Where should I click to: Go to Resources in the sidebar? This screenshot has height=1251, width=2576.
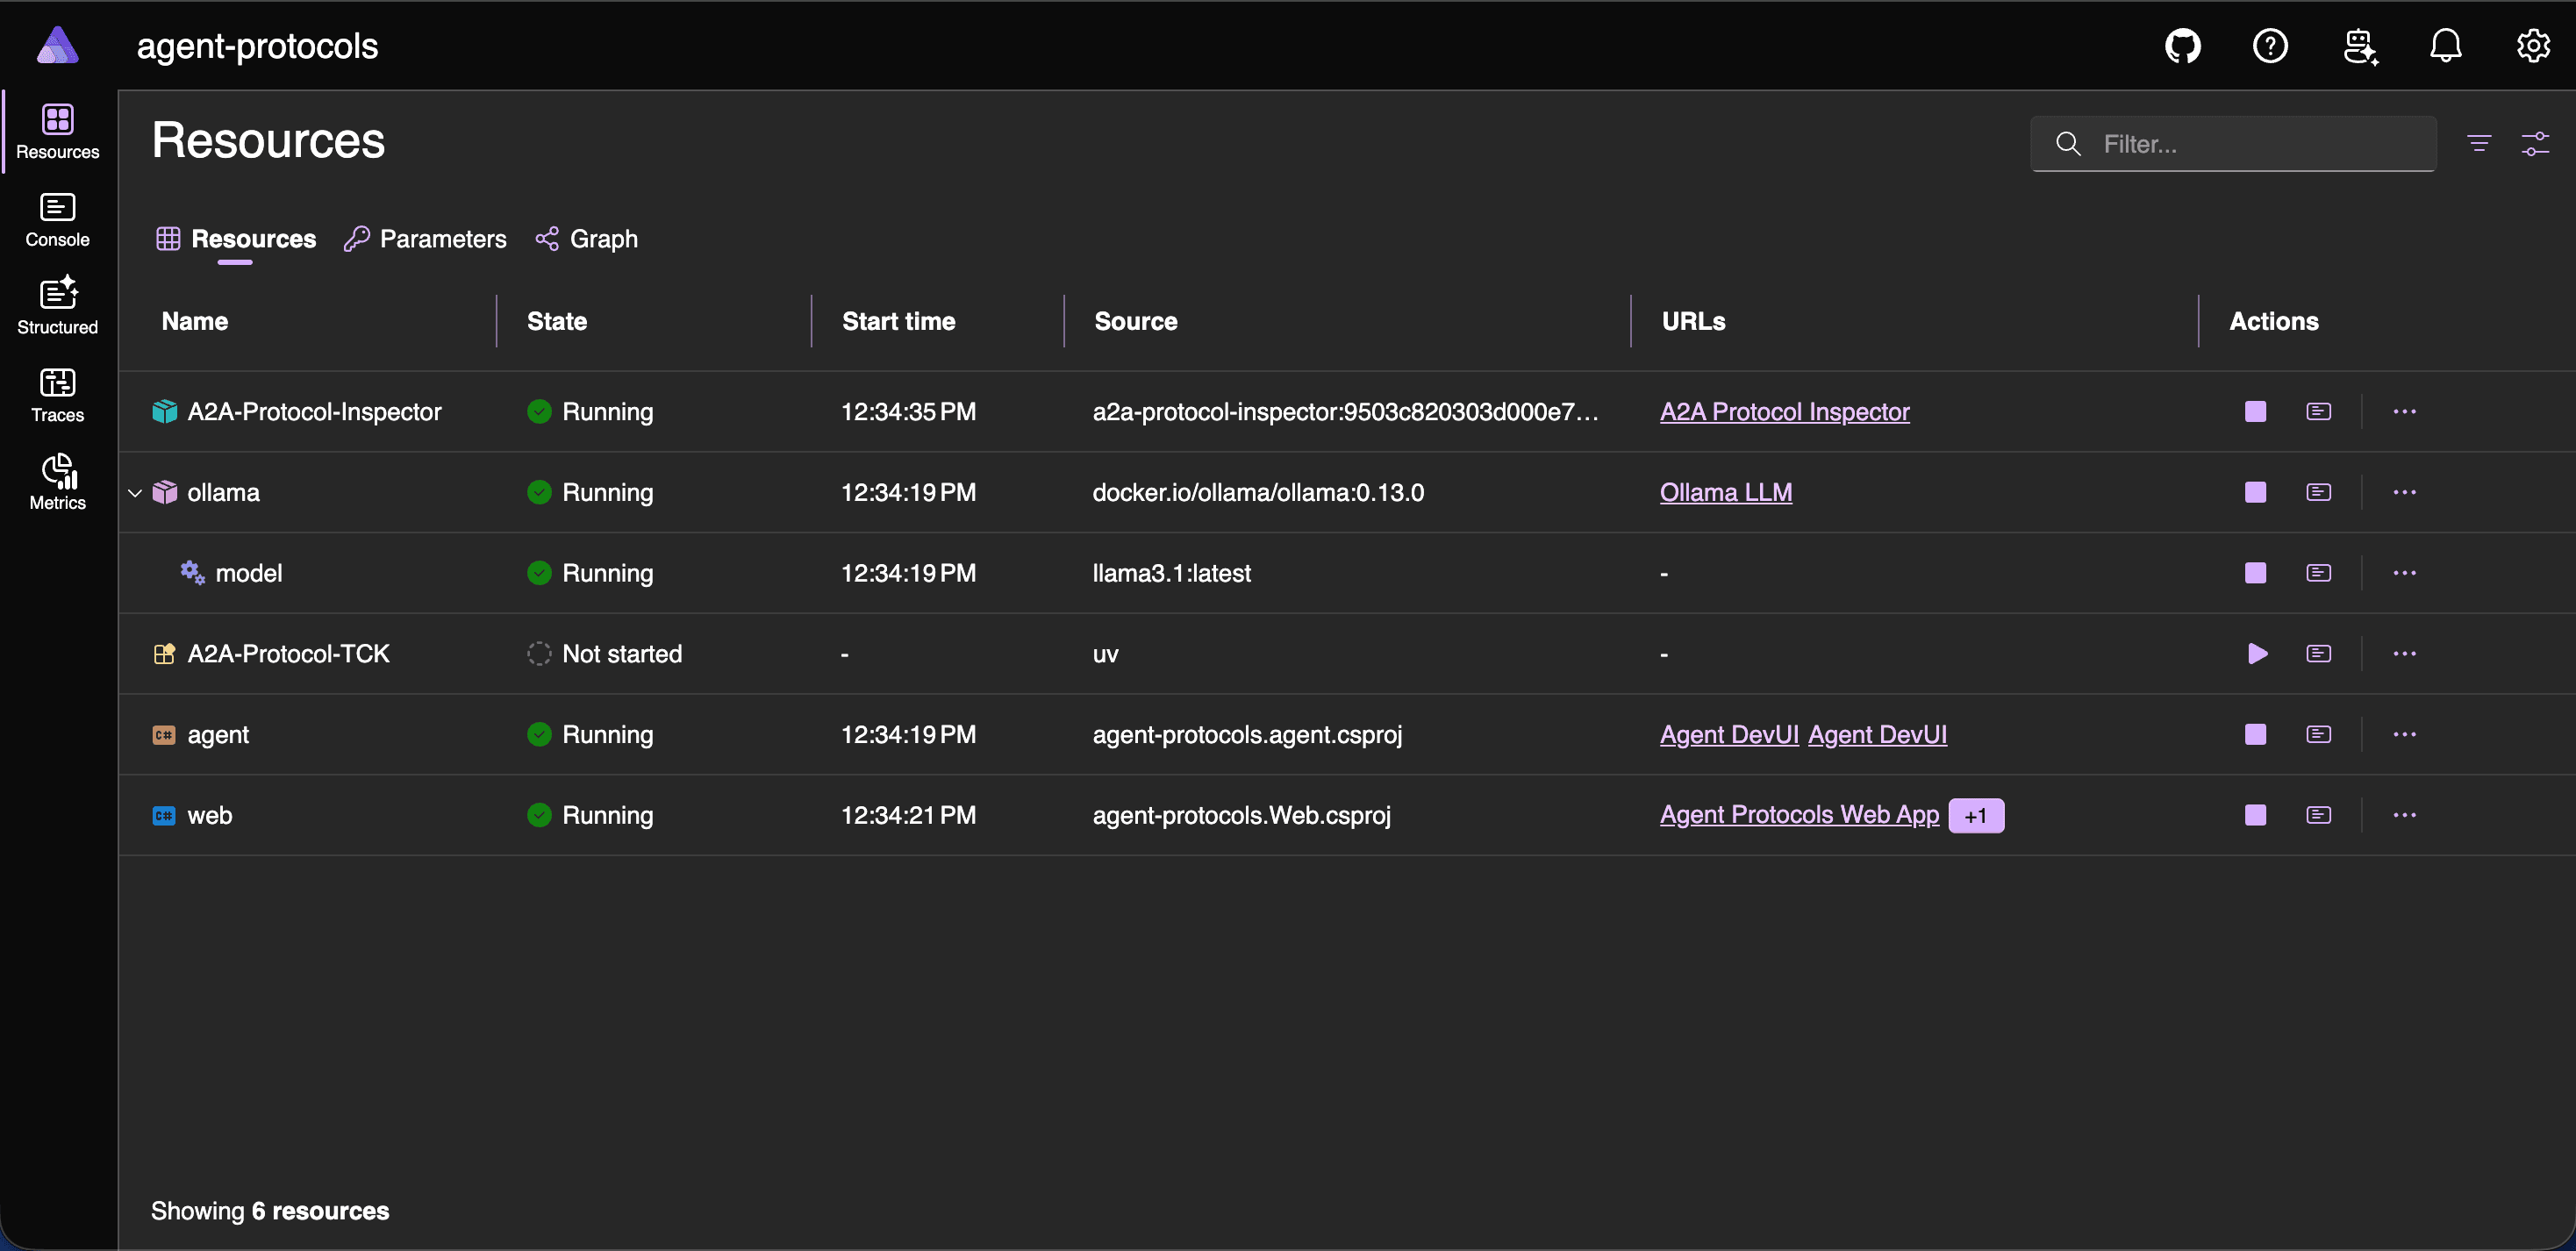[x=58, y=132]
